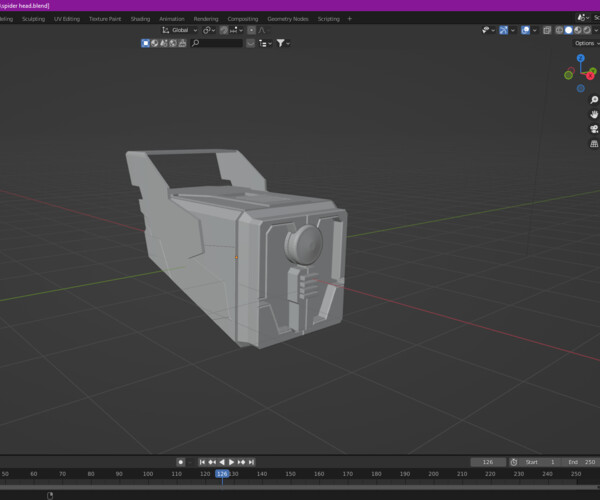Click the zoom magnifier icon in viewport

coord(594,100)
